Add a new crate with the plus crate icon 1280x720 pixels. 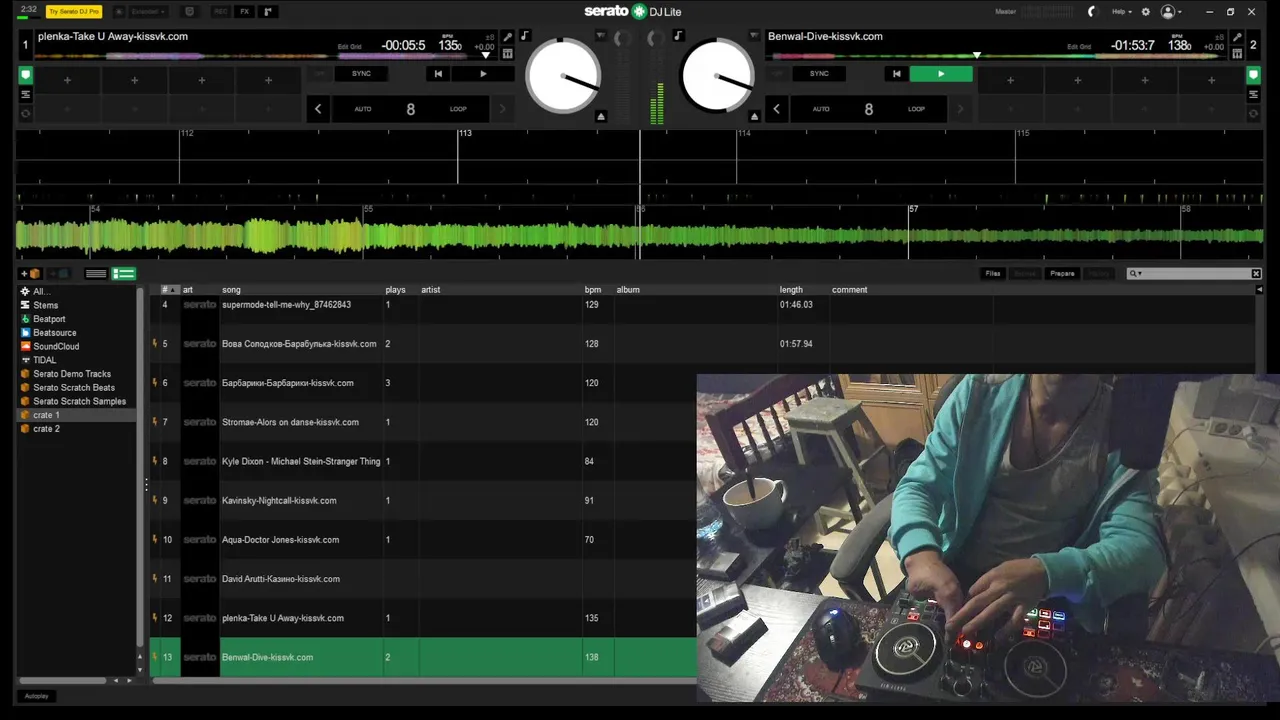click(x=31, y=273)
